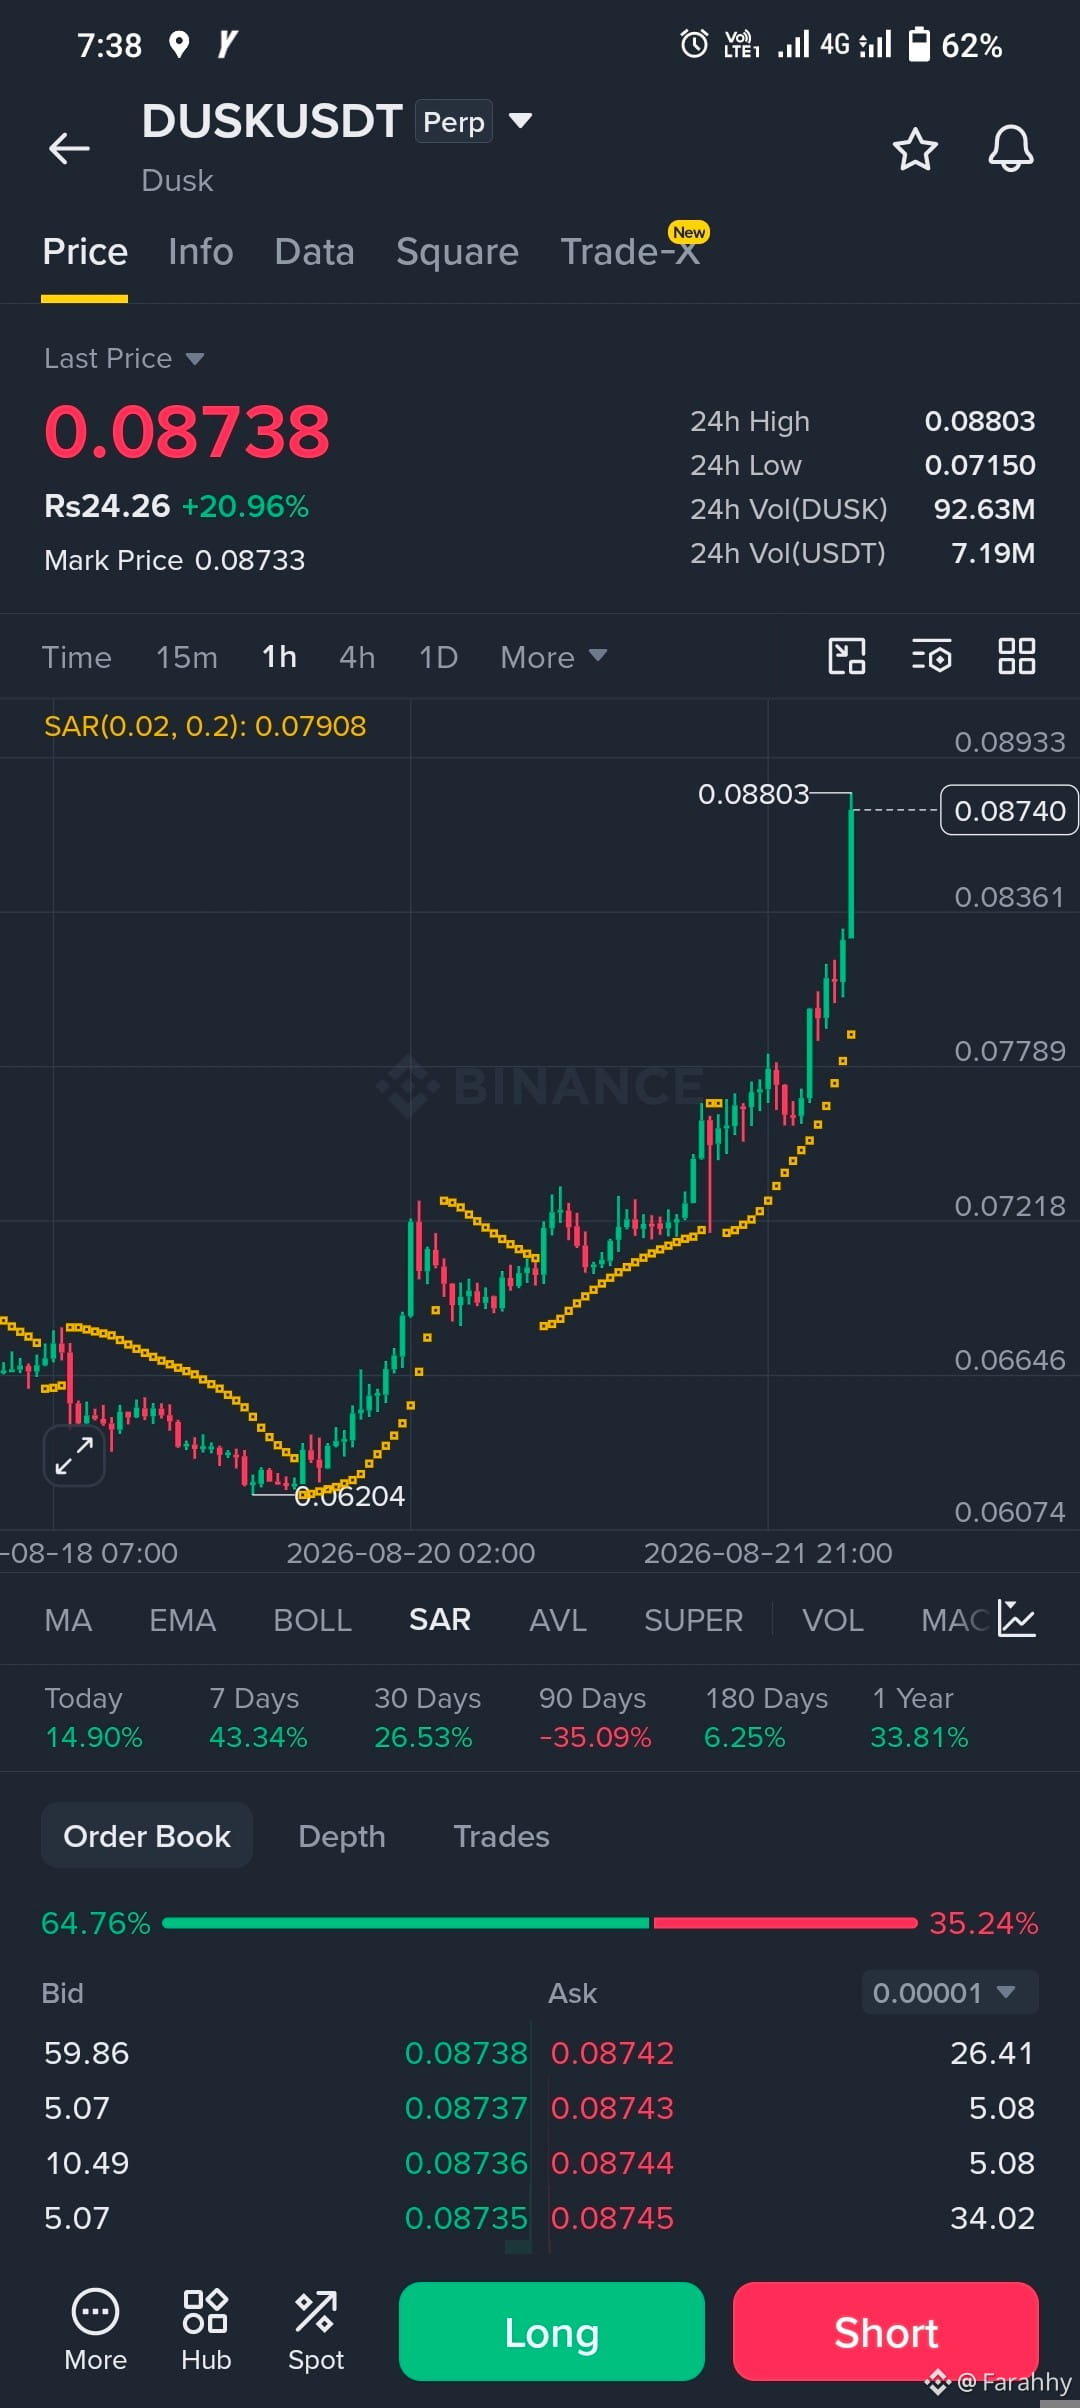Open the More timeframes dropdown
Viewport: 1080px width, 2408px height.
(x=553, y=657)
